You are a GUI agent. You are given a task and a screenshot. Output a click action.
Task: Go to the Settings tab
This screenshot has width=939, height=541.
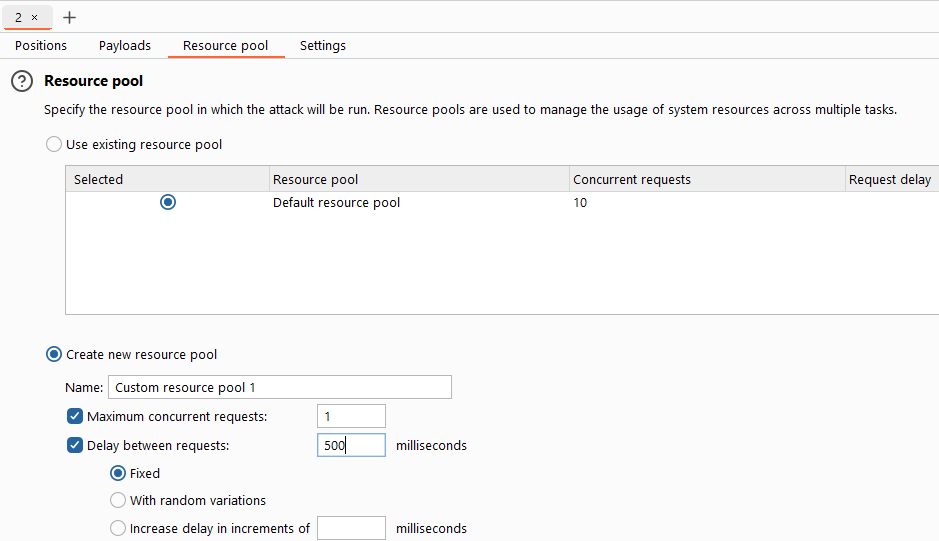pyautogui.click(x=323, y=46)
